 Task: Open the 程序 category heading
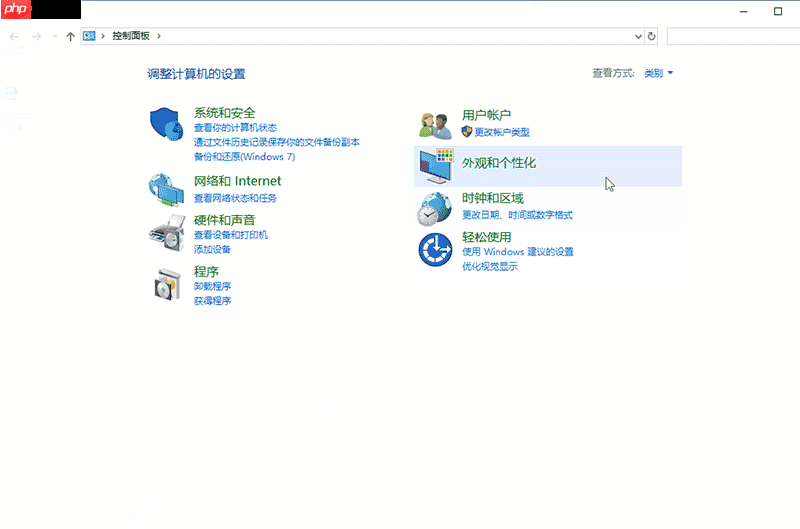(206, 271)
